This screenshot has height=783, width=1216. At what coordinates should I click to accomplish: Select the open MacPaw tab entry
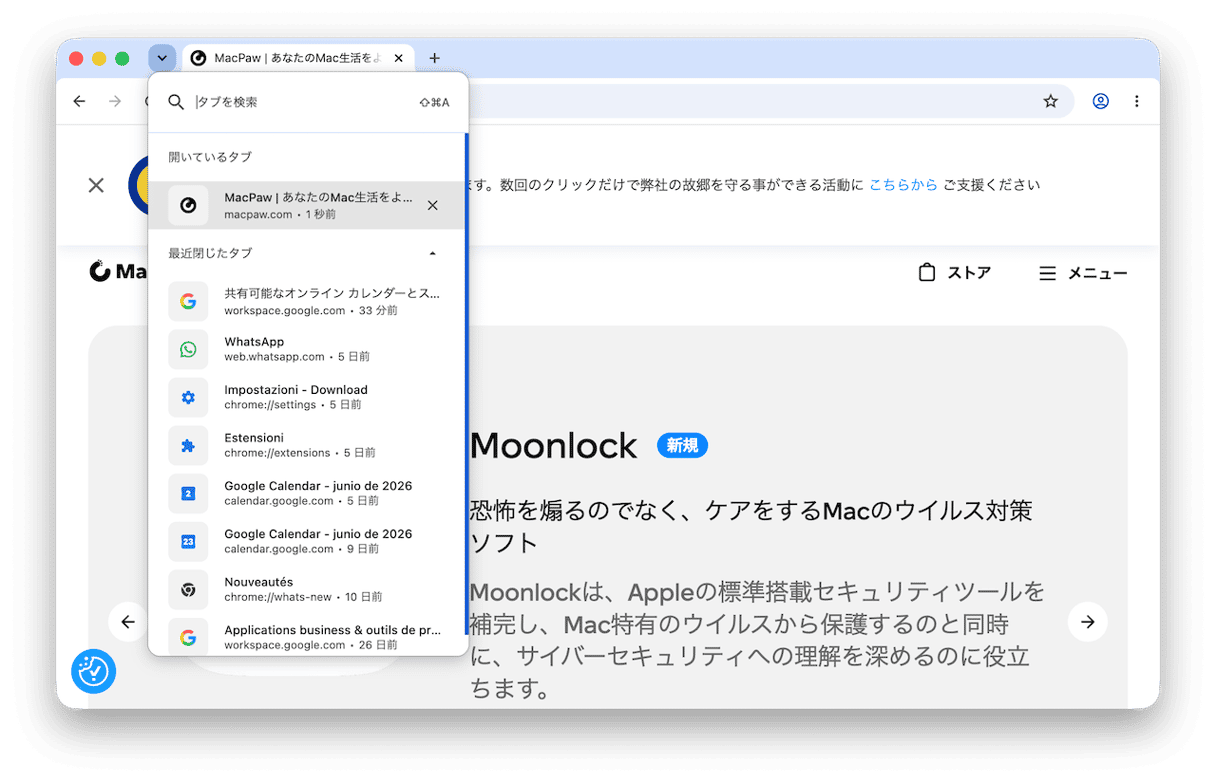coord(306,205)
